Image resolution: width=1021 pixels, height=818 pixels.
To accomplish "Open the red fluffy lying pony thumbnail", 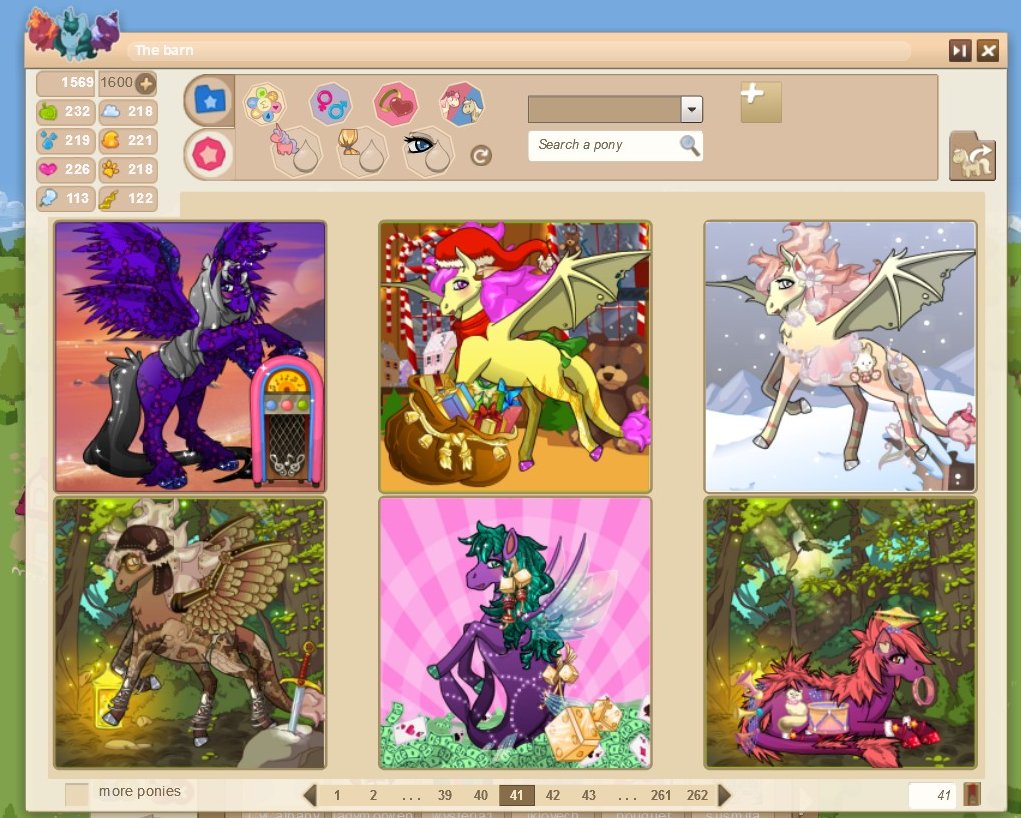I will click(840, 633).
